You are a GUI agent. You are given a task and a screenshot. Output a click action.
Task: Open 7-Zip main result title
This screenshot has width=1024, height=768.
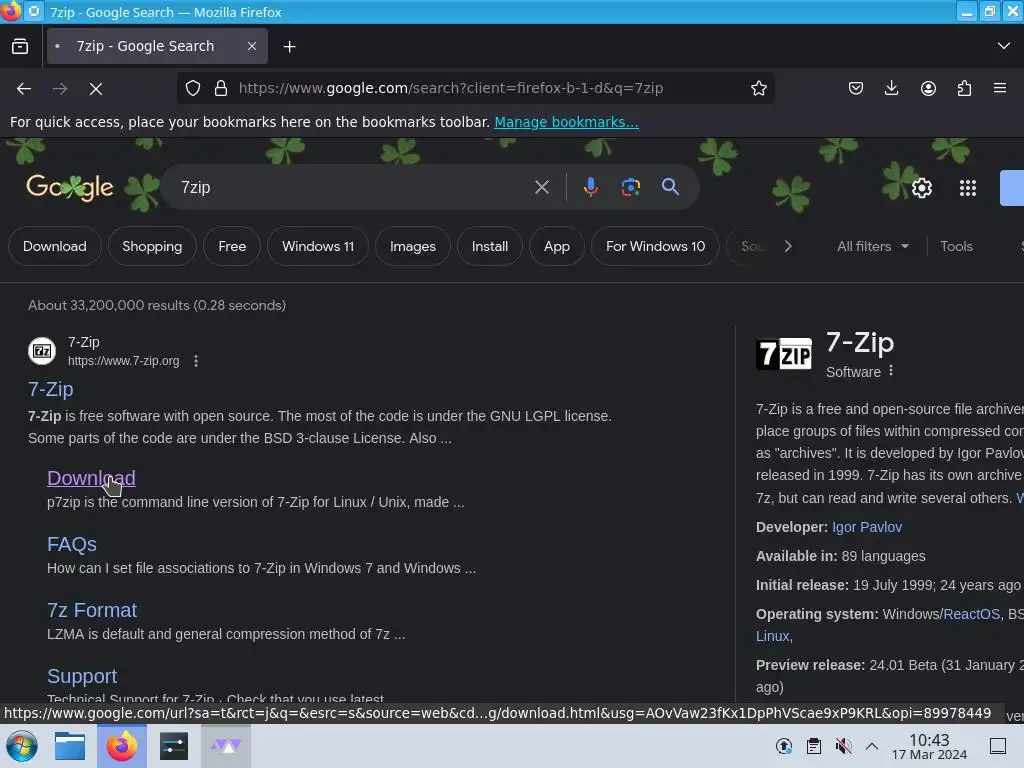50,389
